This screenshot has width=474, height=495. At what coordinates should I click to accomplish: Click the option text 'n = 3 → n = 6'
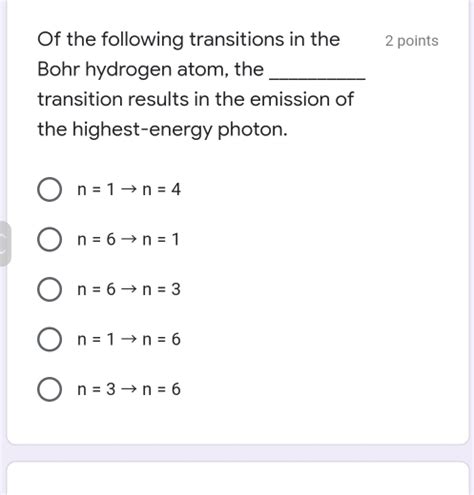click(x=129, y=389)
